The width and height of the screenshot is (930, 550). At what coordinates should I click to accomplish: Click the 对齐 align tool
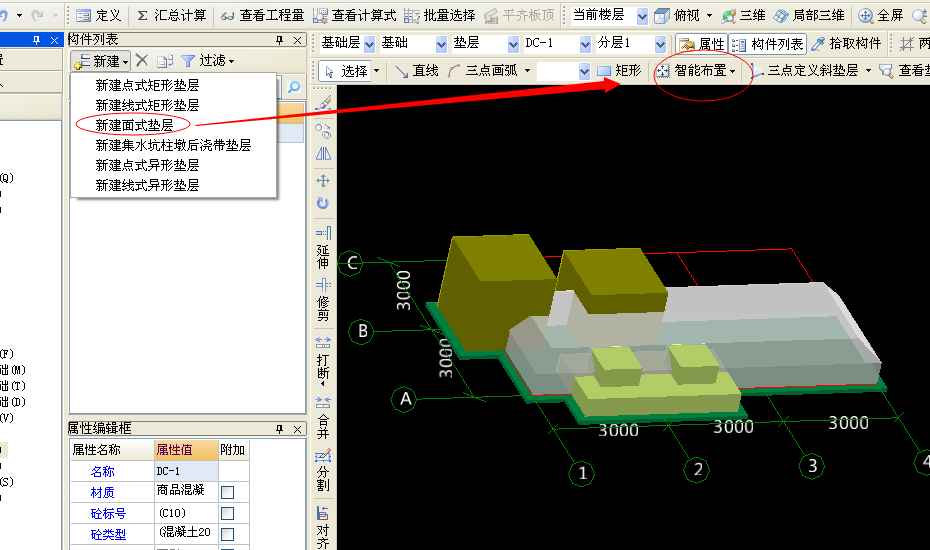click(x=323, y=526)
